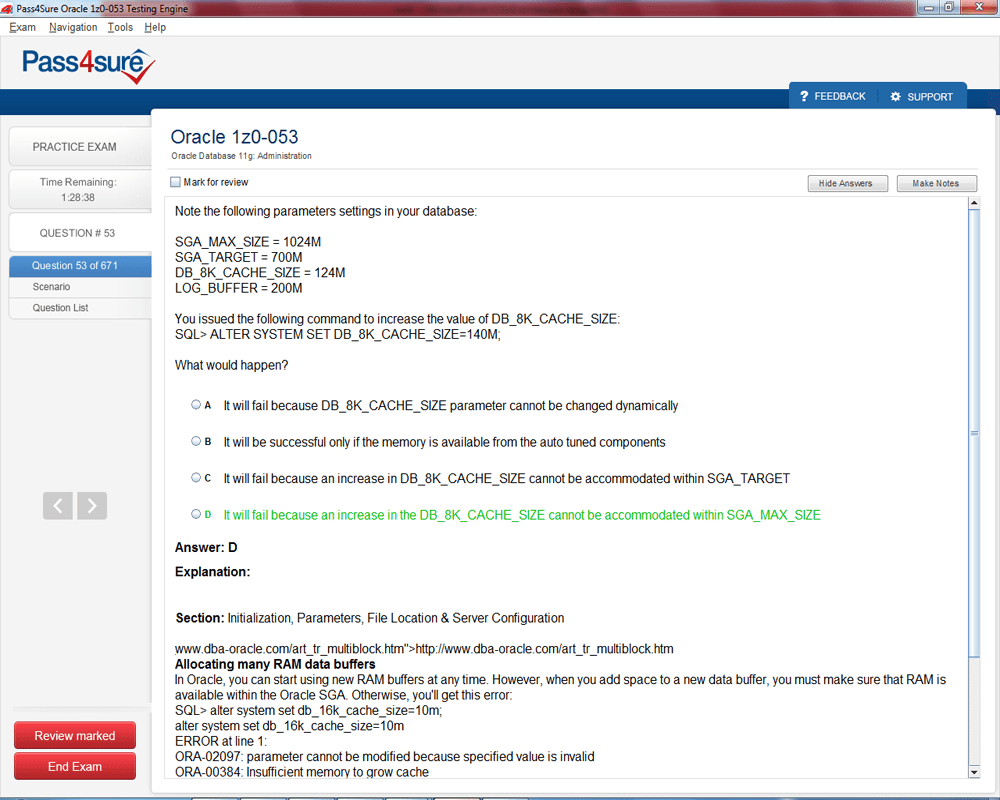Check Mark for review checkbox

pyautogui.click(x=175, y=182)
